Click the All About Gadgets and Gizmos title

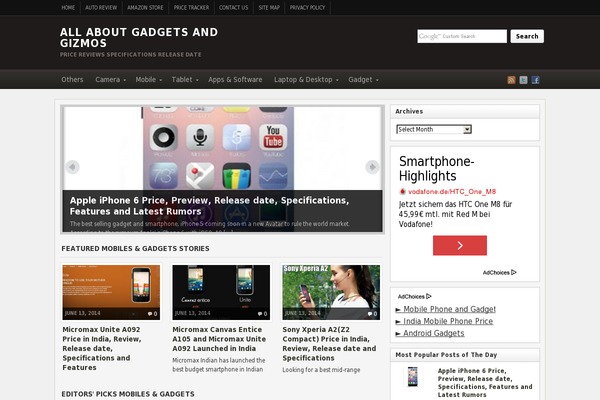coord(139,38)
